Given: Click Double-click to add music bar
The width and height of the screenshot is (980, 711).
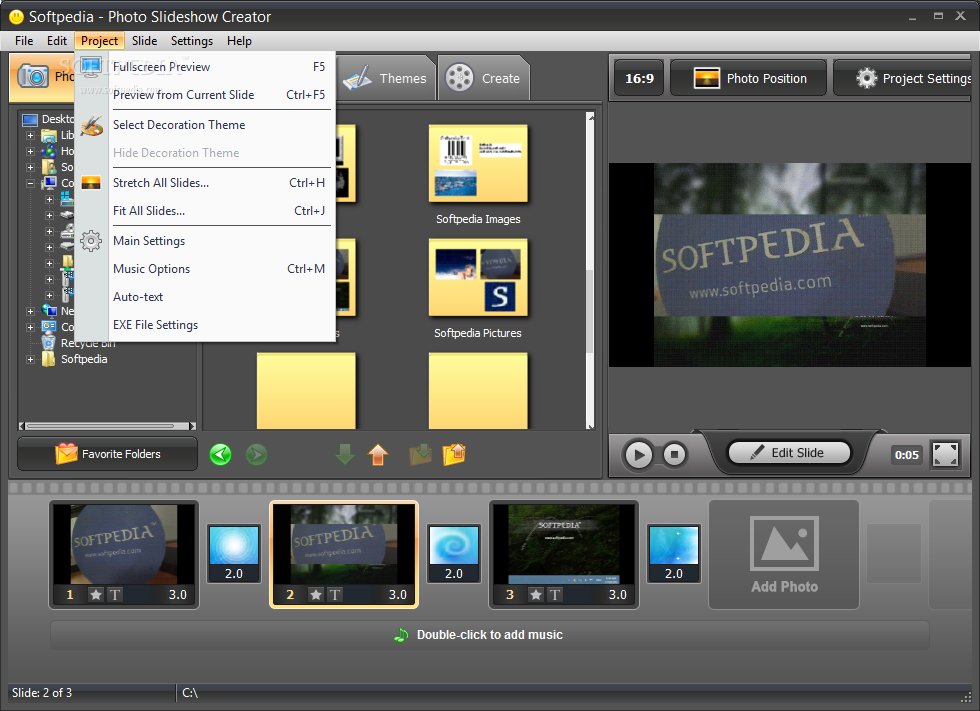Looking at the screenshot, I should tap(489, 635).
